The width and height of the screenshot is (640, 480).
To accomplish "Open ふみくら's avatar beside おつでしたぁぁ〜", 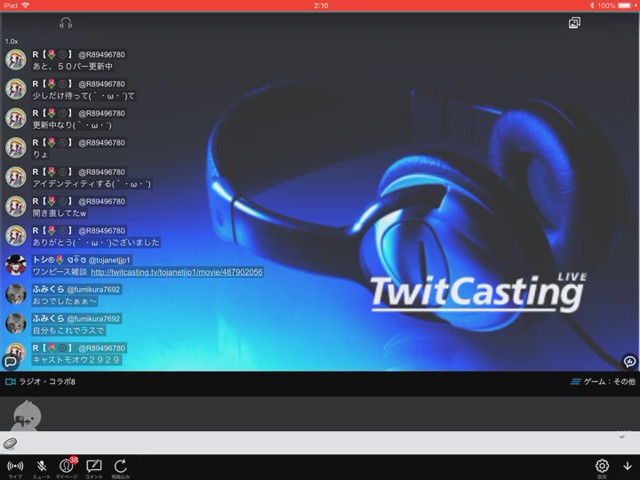I will tap(16, 295).
